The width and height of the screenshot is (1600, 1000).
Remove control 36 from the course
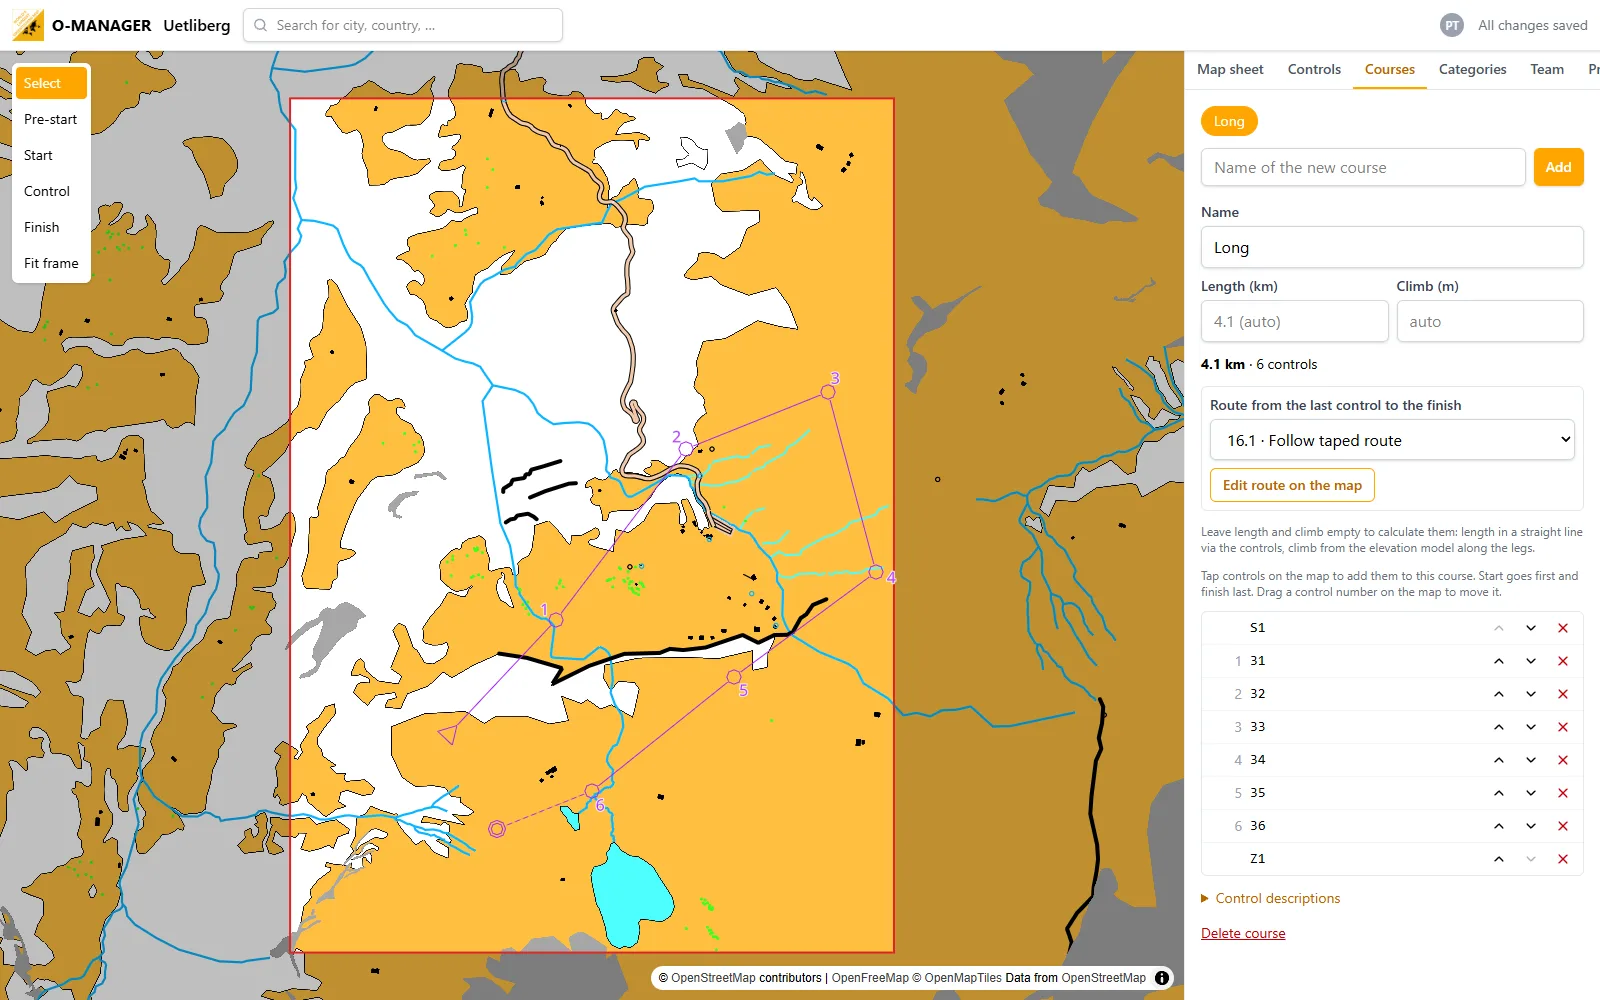tap(1563, 826)
